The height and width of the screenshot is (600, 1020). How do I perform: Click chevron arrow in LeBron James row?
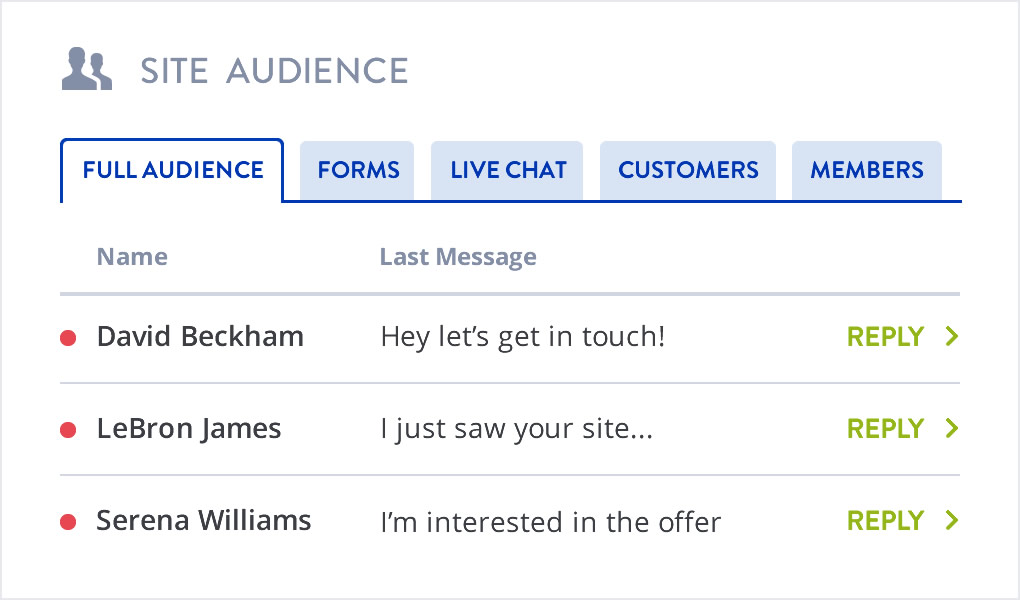tap(951, 429)
